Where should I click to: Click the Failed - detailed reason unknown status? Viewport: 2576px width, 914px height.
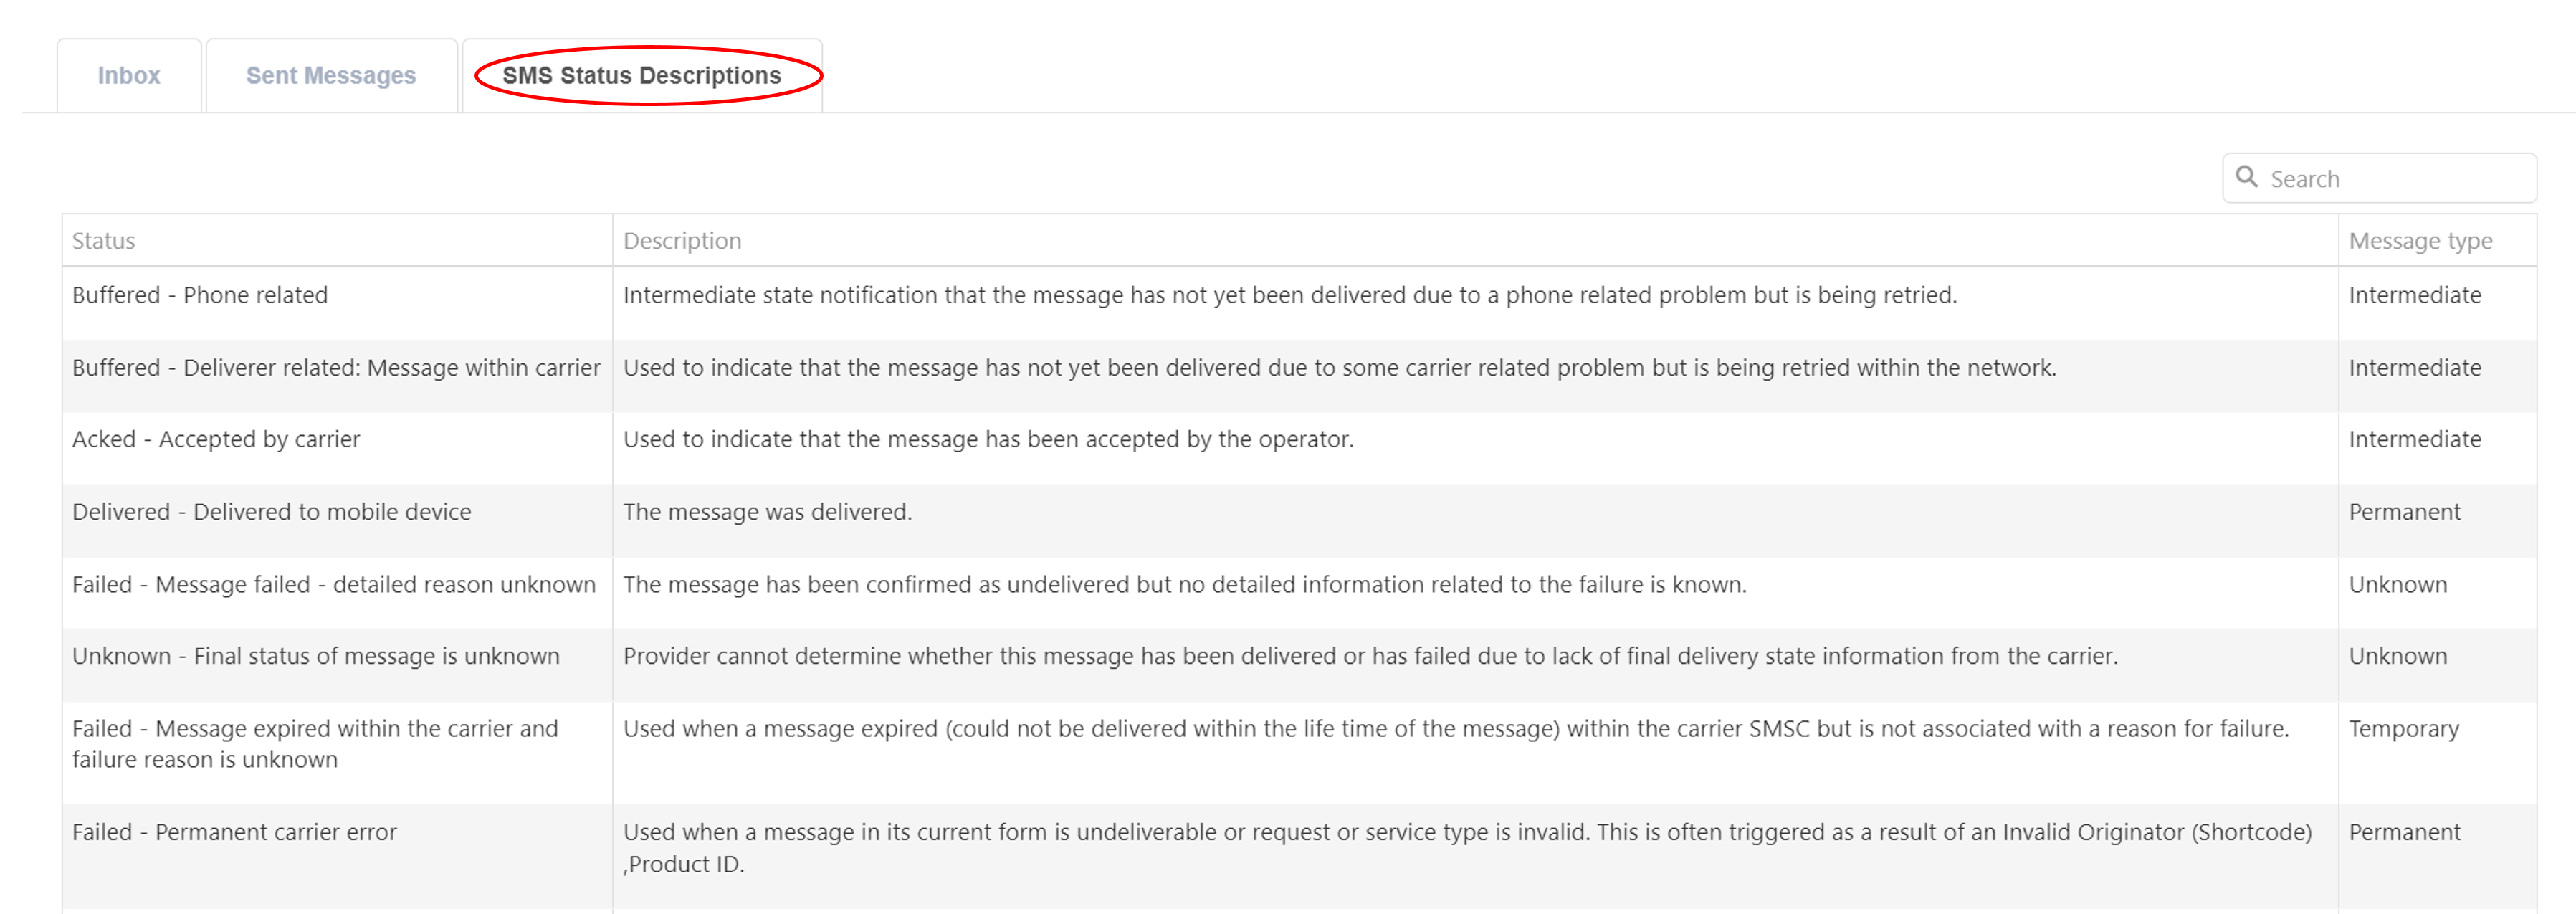(x=334, y=584)
